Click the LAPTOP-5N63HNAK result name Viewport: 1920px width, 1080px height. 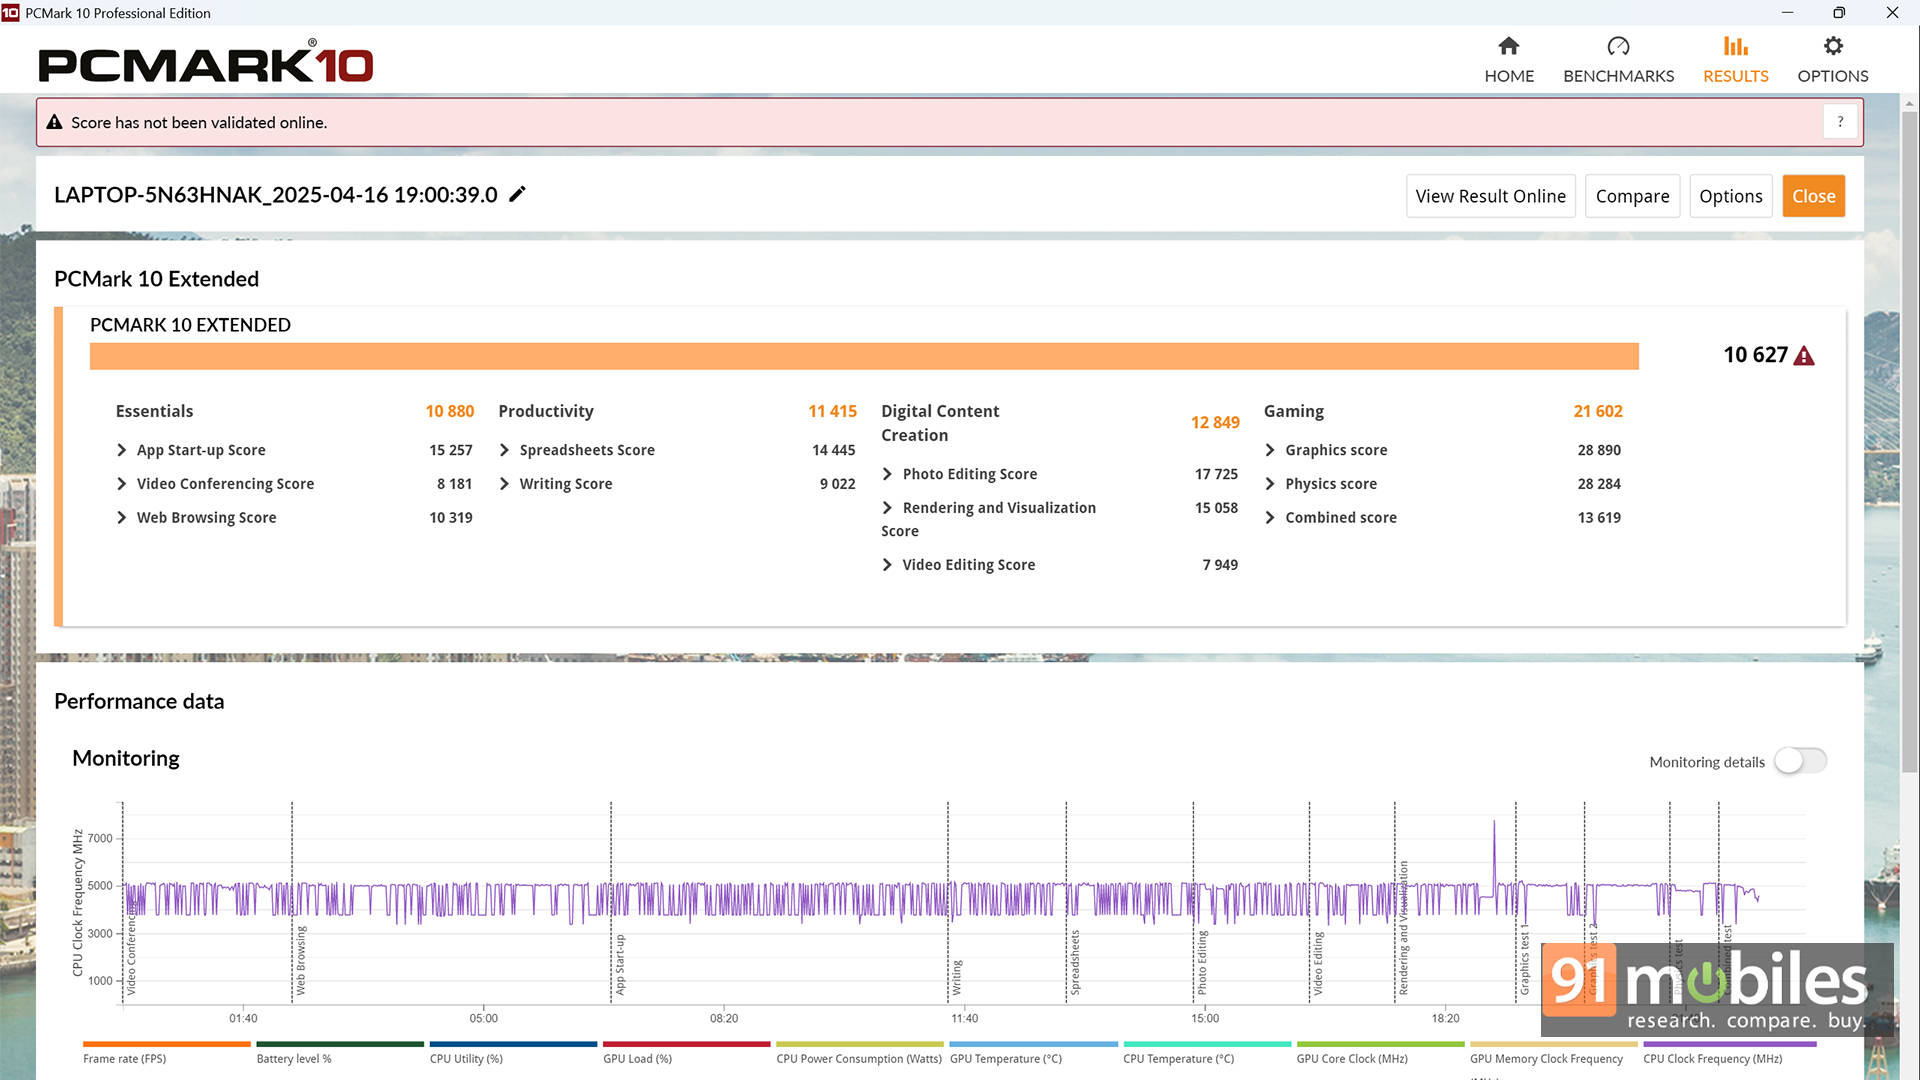(276, 195)
